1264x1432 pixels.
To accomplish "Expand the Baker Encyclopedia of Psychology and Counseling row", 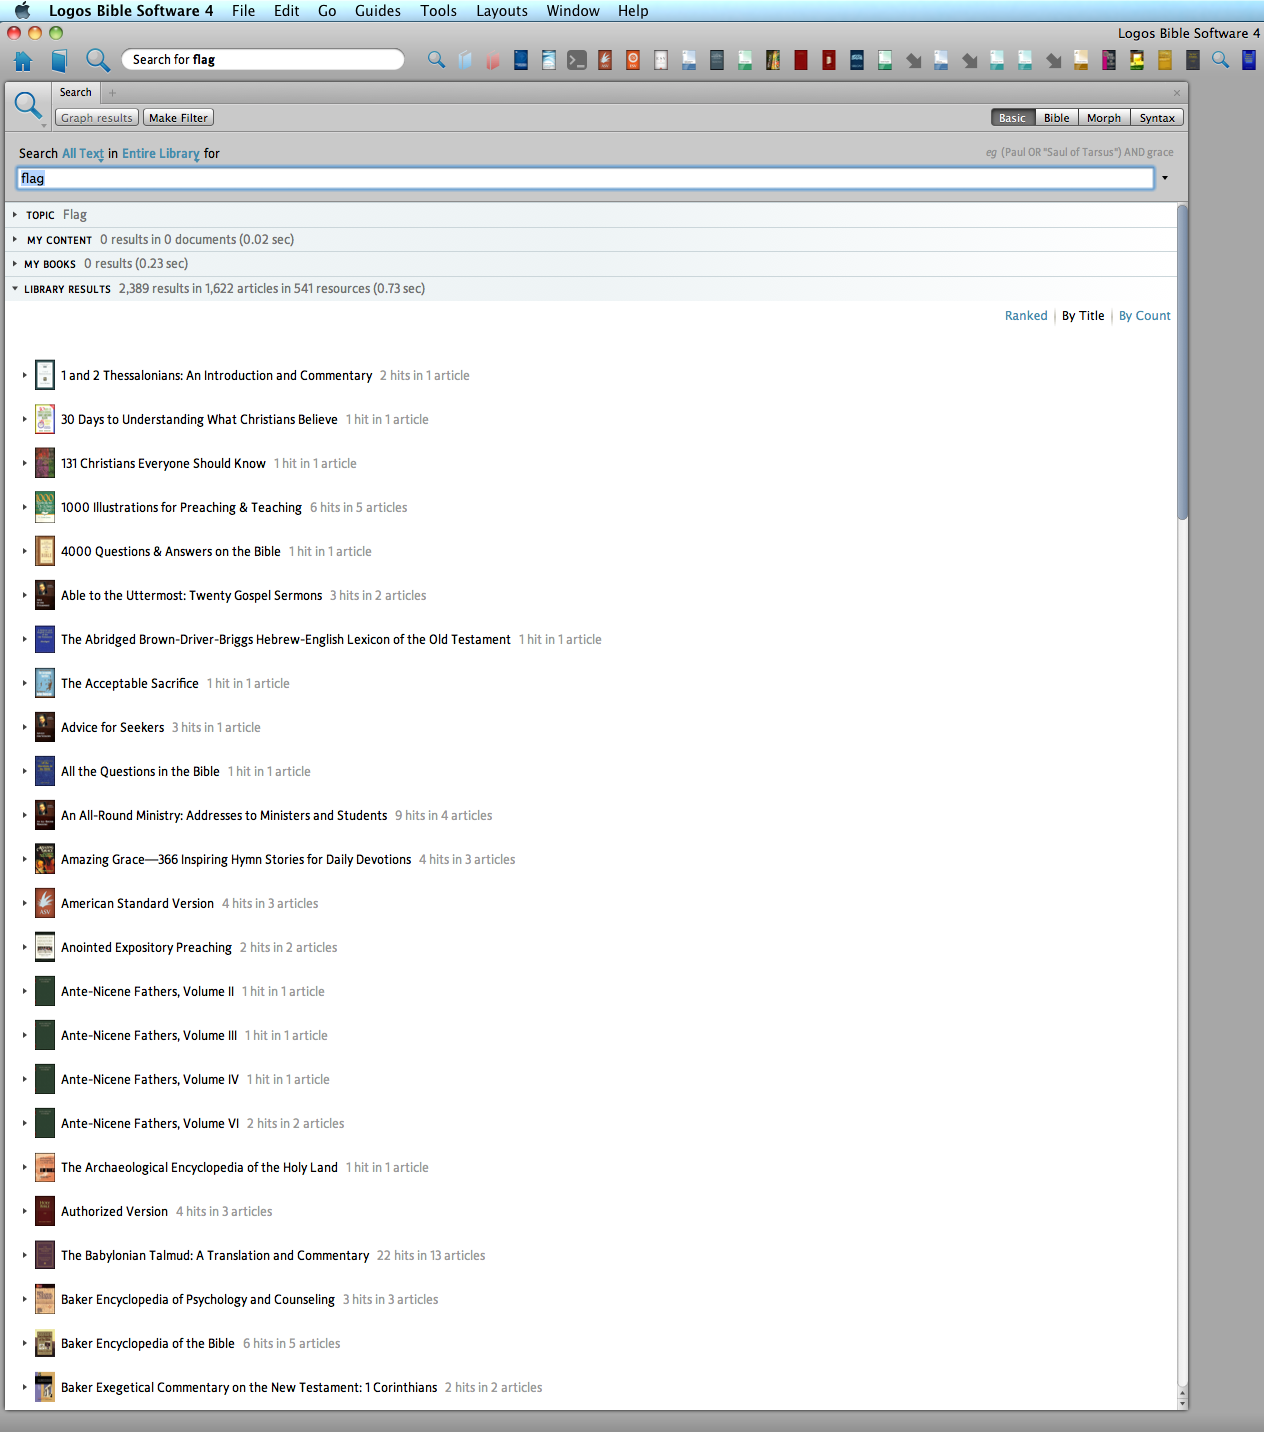I will pos(25,1299).
